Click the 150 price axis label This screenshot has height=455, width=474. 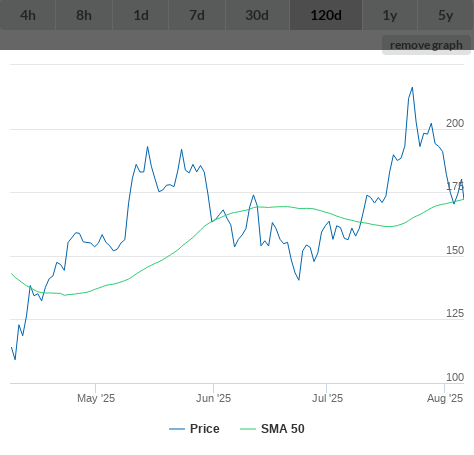point(455,250)
